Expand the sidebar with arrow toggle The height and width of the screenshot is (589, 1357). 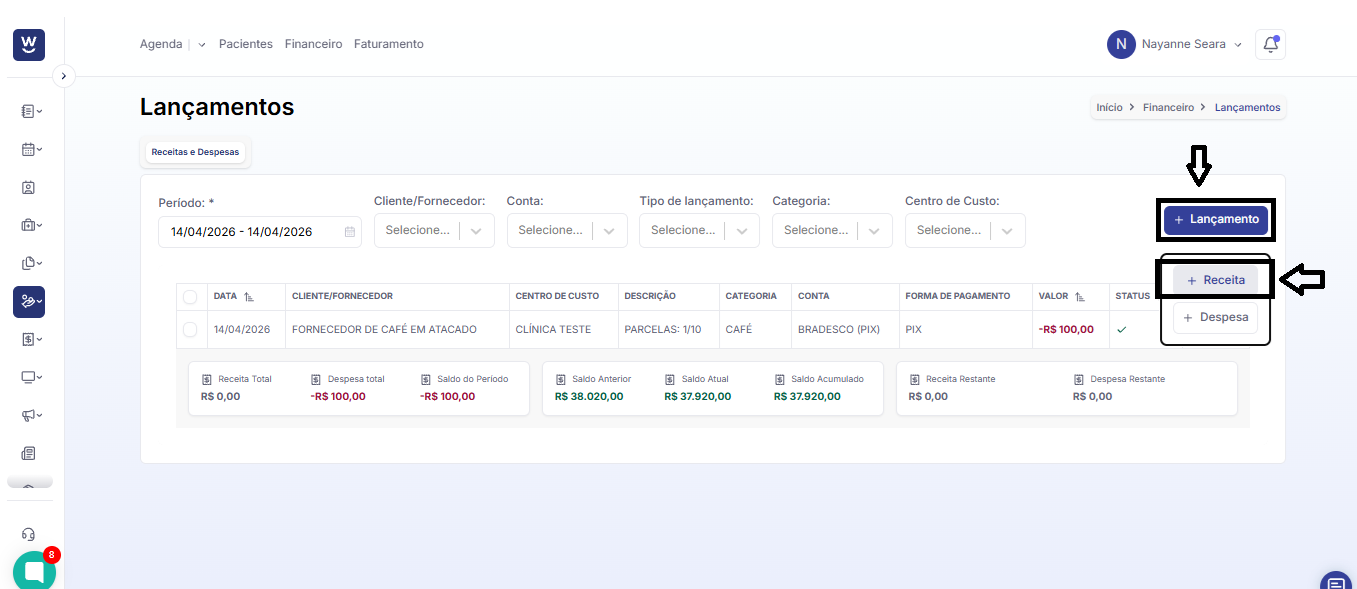(63, 75)
